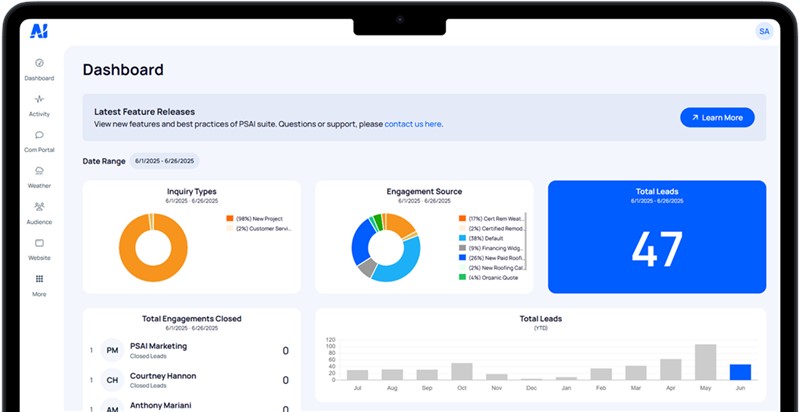Toggle the Organic Quote legend entry
This screenshot has width=800, height=412.
pos(494,277)
